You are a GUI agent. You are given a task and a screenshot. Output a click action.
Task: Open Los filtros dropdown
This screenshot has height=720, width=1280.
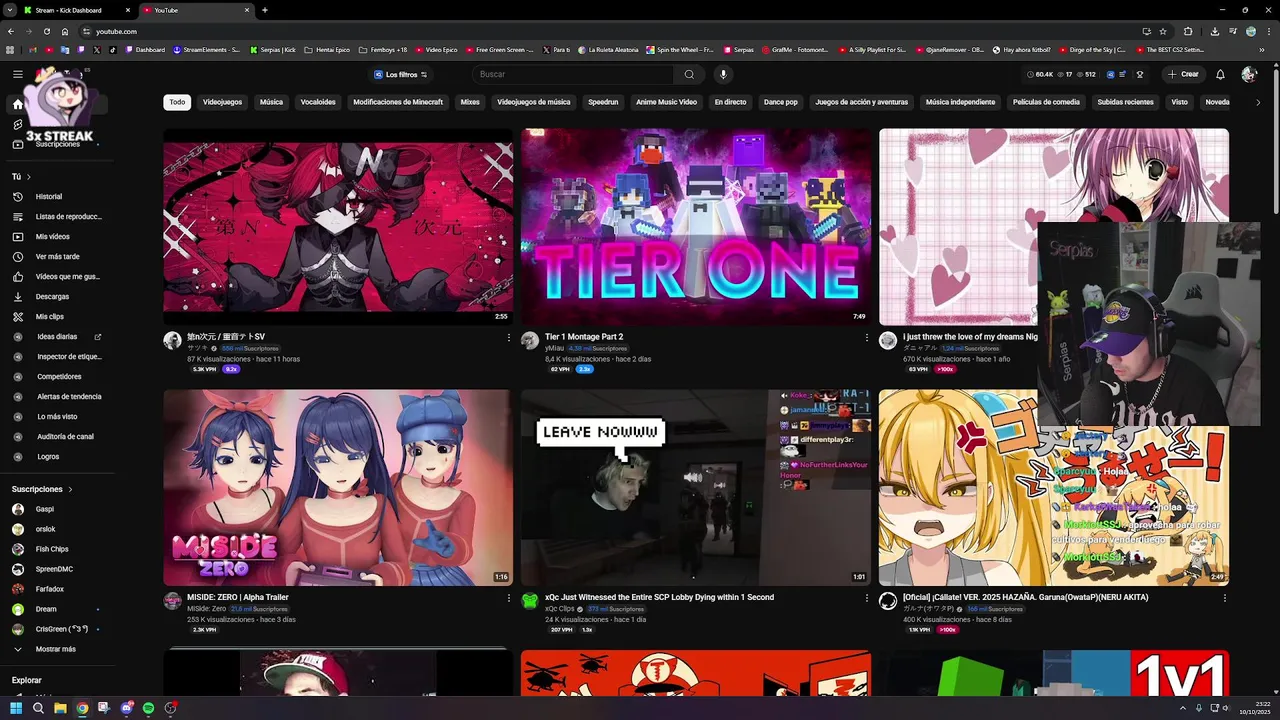click(x=401, y=75)
